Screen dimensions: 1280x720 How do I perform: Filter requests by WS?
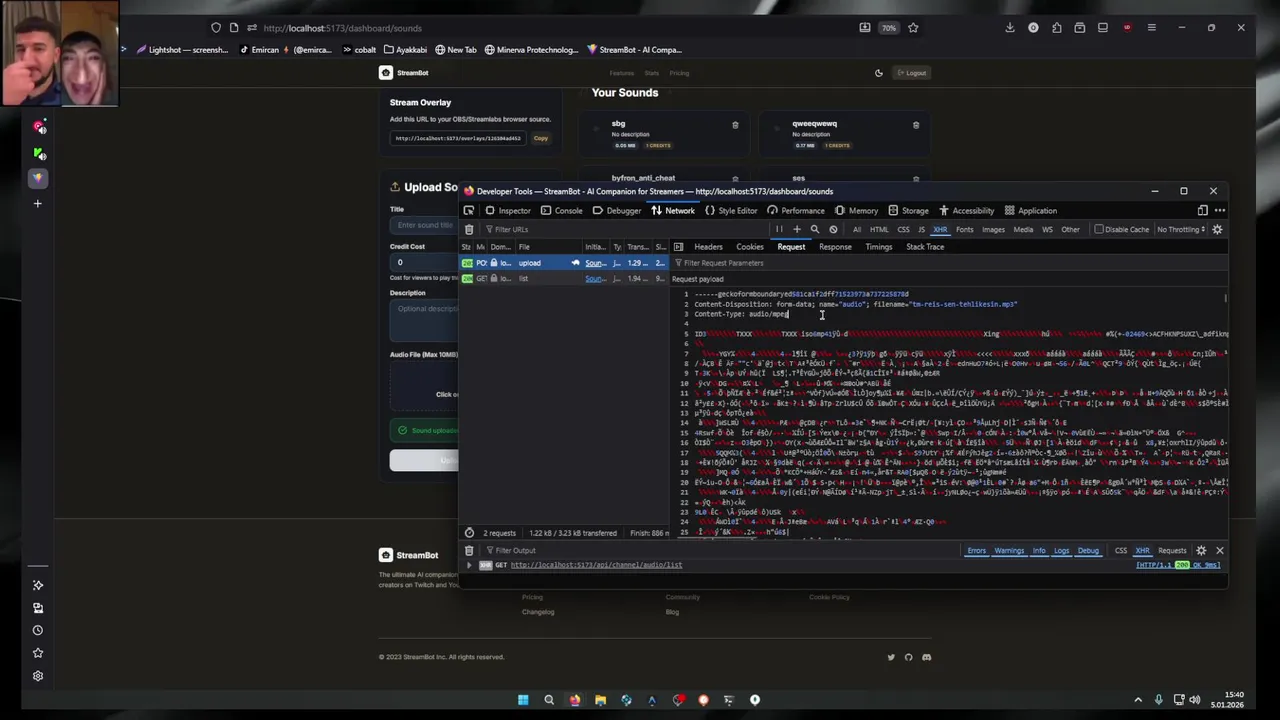pyautogui.click(x=1047, y=230)
